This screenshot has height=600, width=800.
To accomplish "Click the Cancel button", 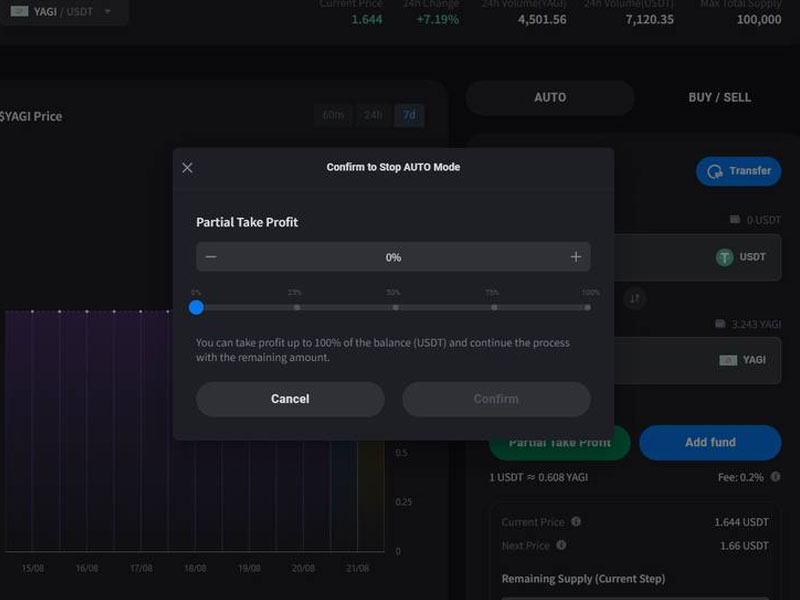I will click(290, 399).
